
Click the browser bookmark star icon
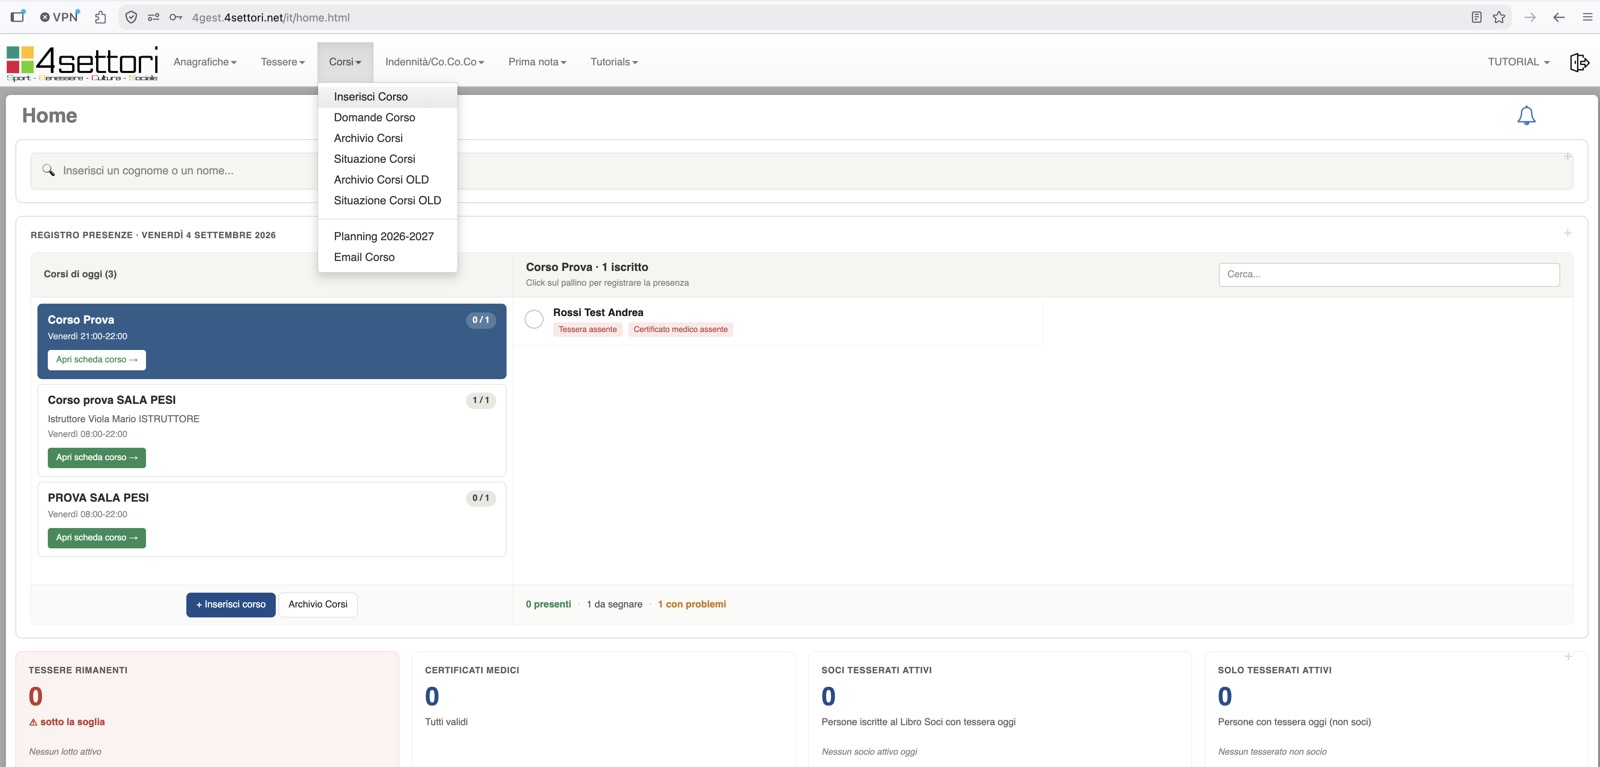click(1499, 17)
